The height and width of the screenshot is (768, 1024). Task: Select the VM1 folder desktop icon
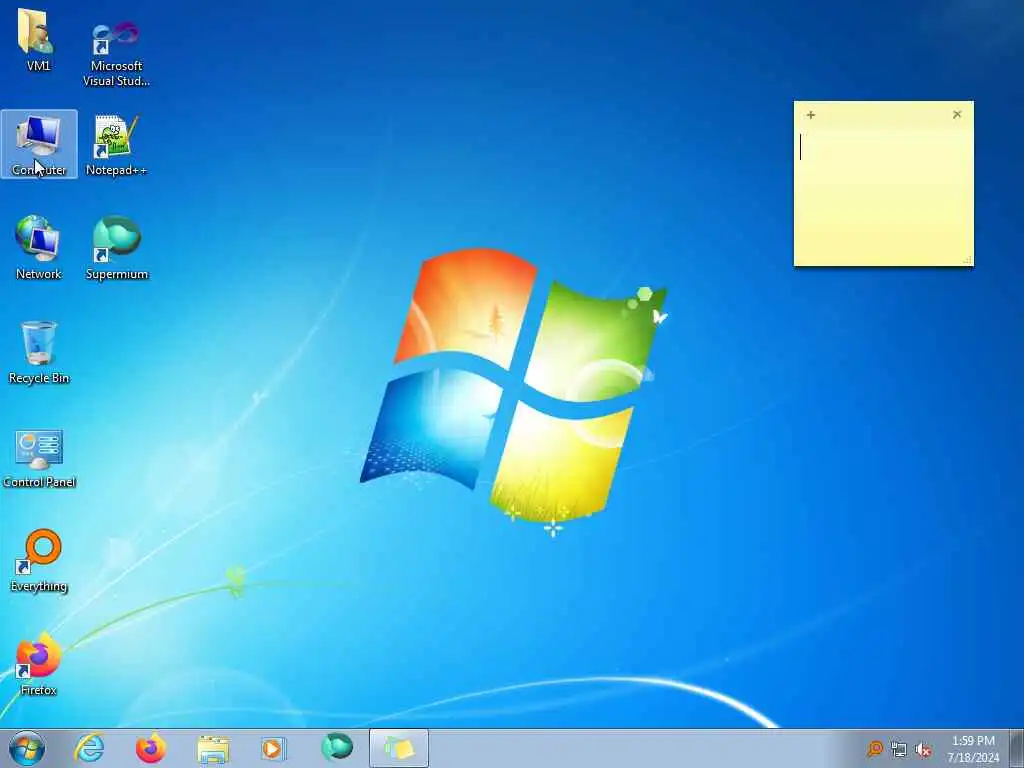click(x=38, y=40)
